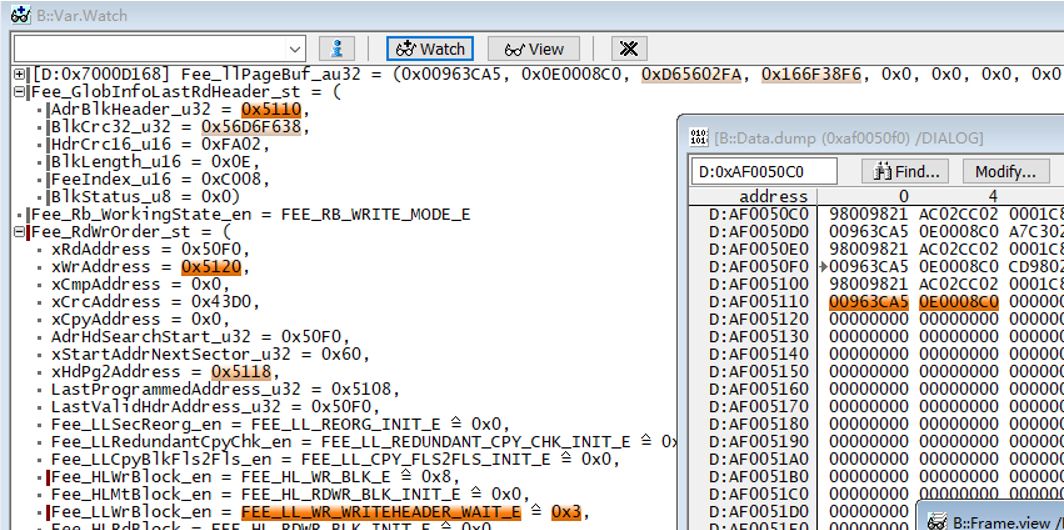Select the BlkStatus_u8 = 0x0 row
Viewport: 1064px width, 530px height.
[145, 197]
